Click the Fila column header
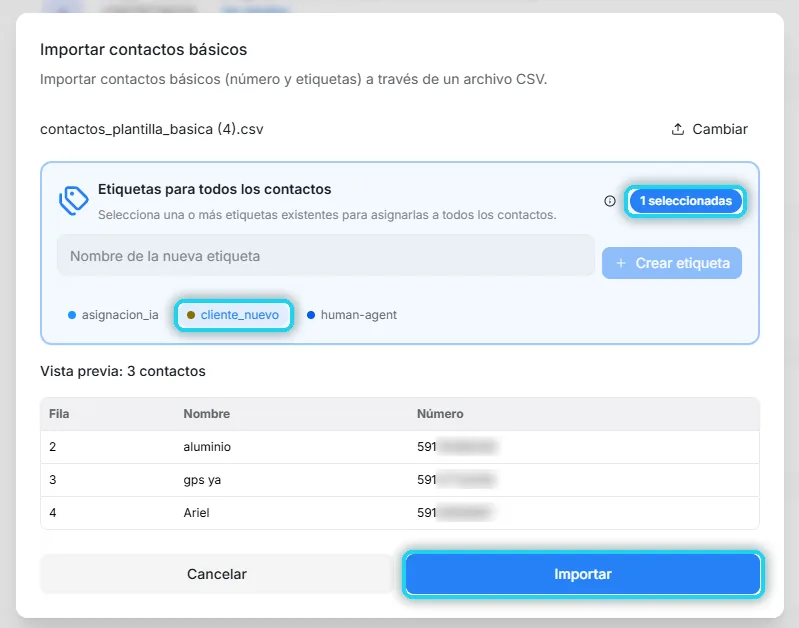The image size is (799, 628). pyautogui.click(x=59, y=413)
